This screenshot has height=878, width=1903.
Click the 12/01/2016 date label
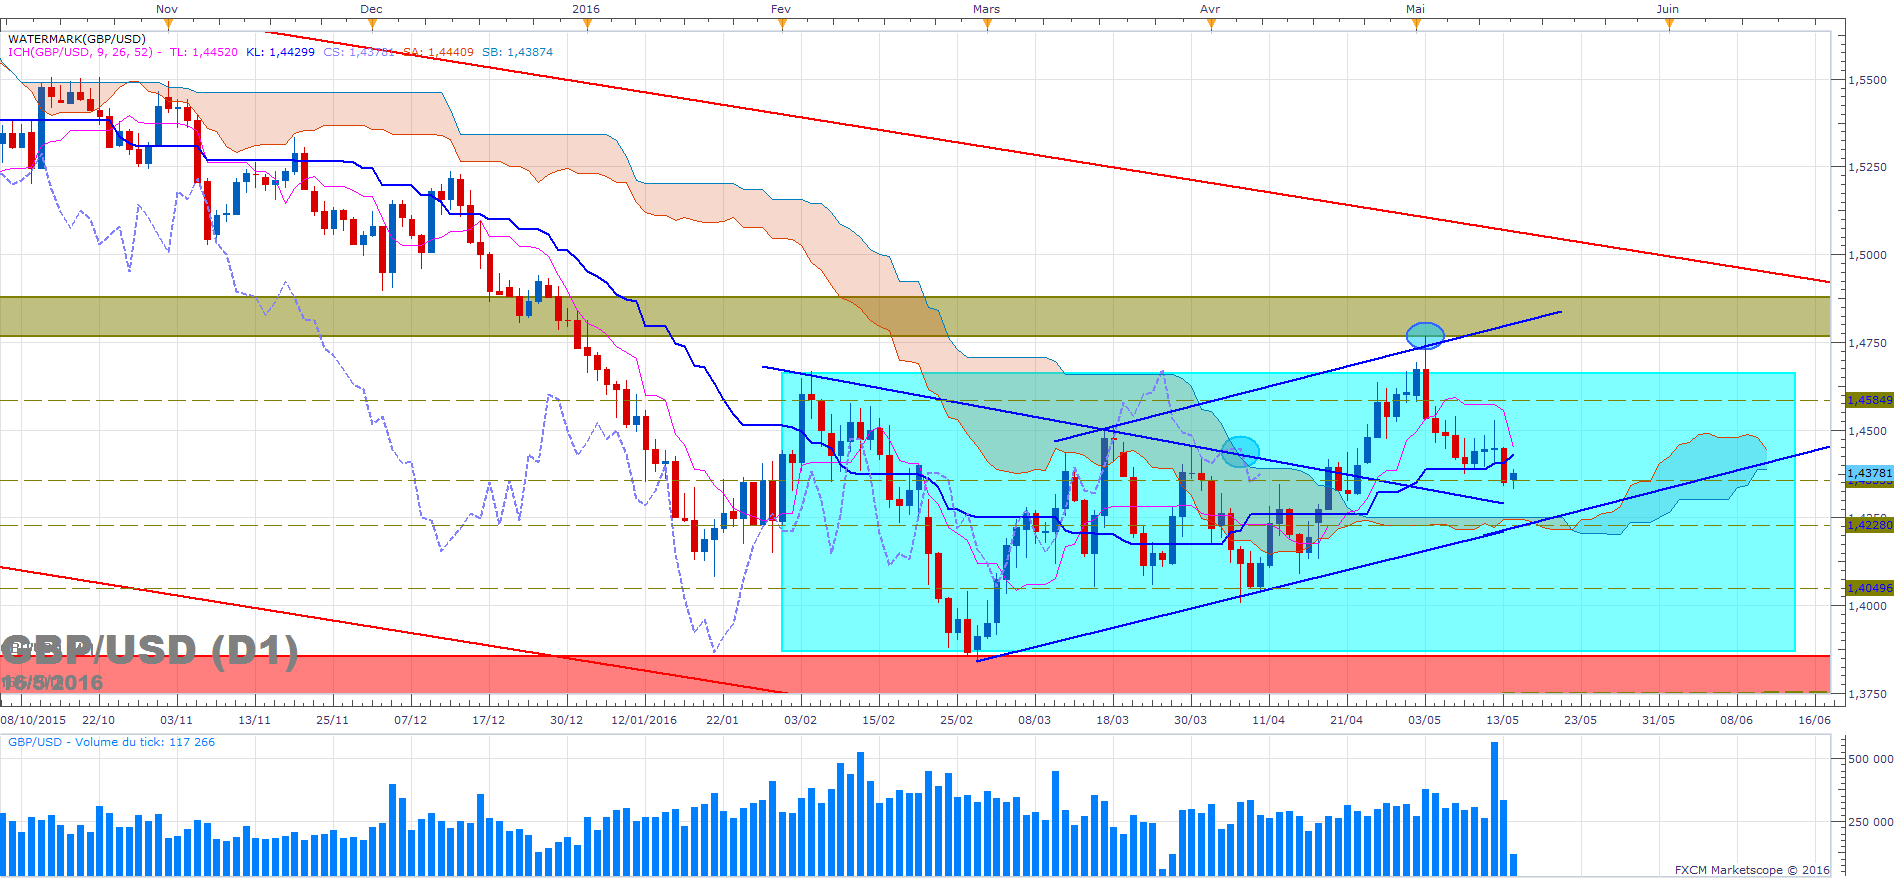tap(644, 720)
